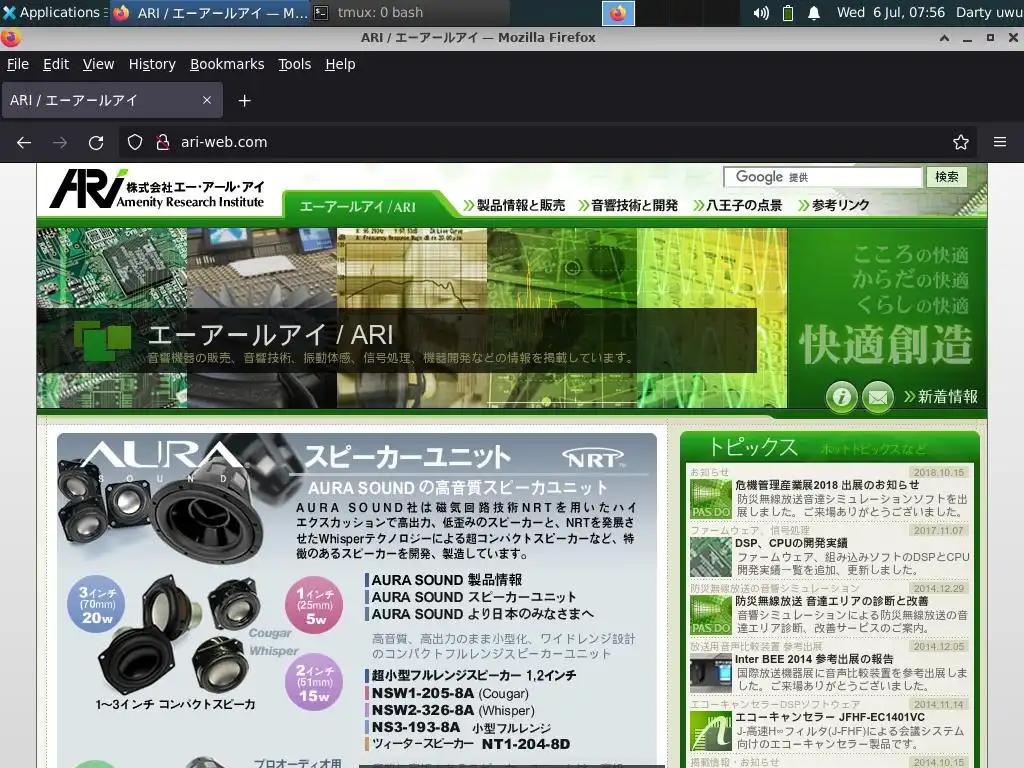Click the 検索 search button

click(x=946, y=177)
